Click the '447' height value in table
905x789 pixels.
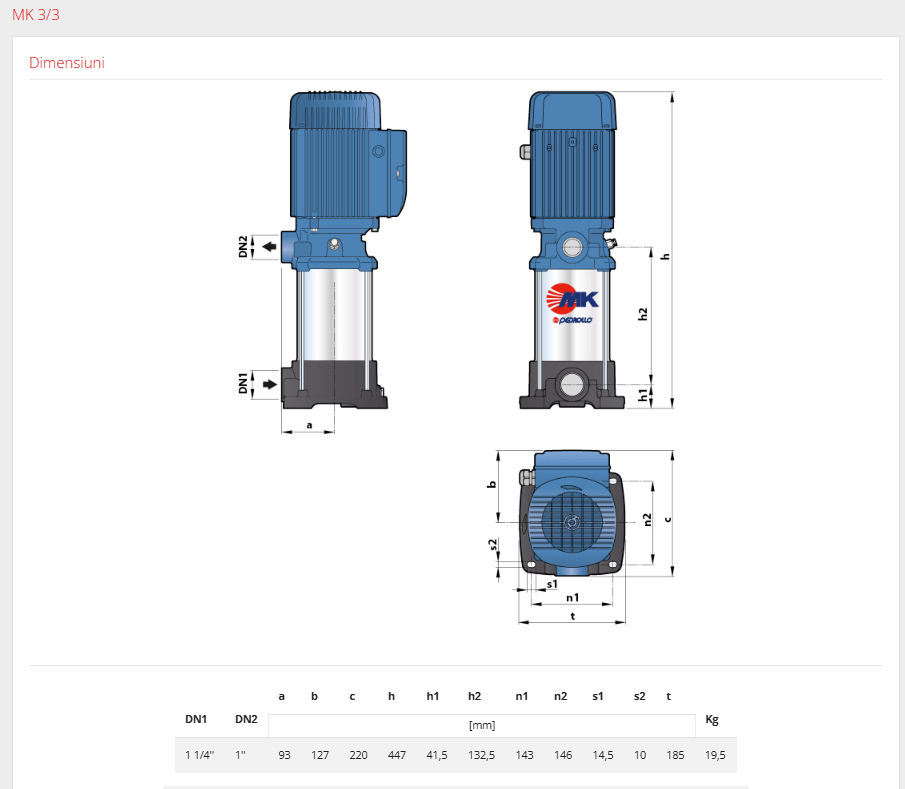point(397,755)
